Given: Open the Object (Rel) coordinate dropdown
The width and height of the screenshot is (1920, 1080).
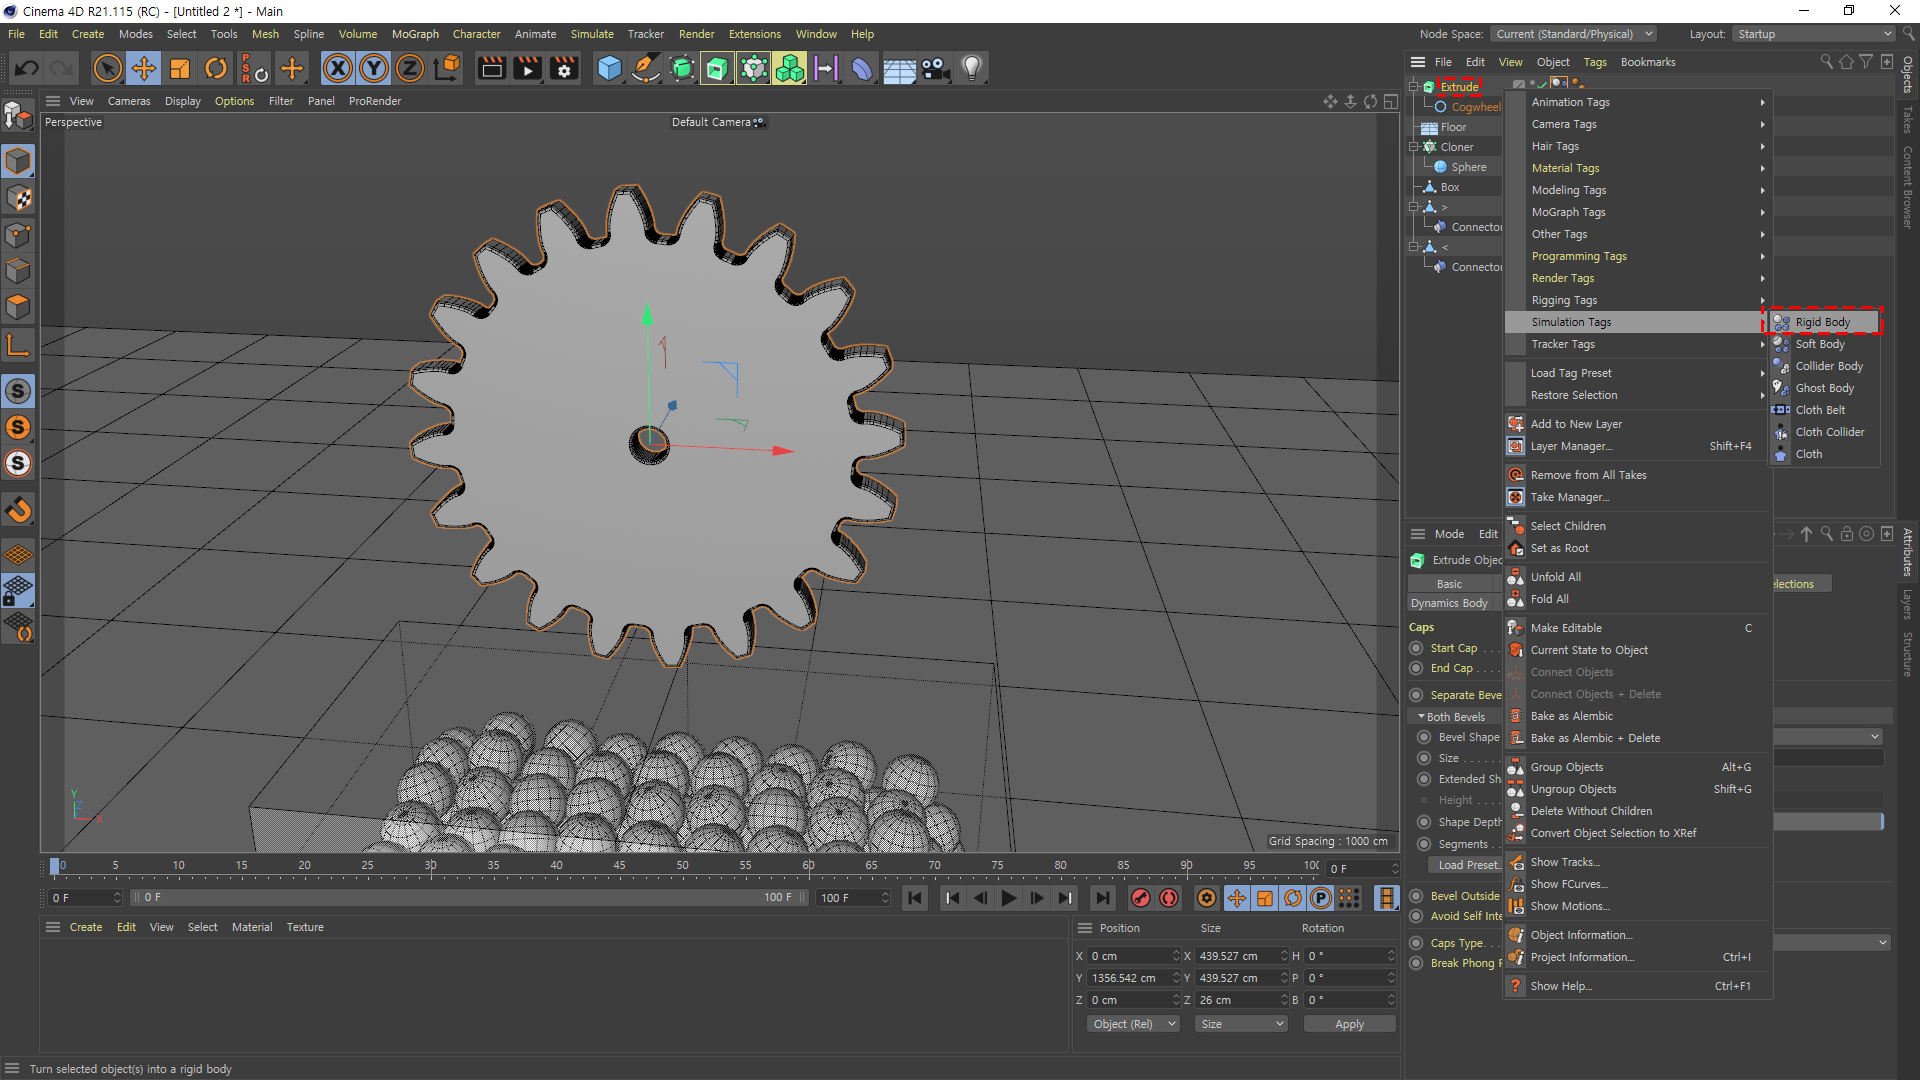Looking at the screenshot, I should [1133, 1024].
